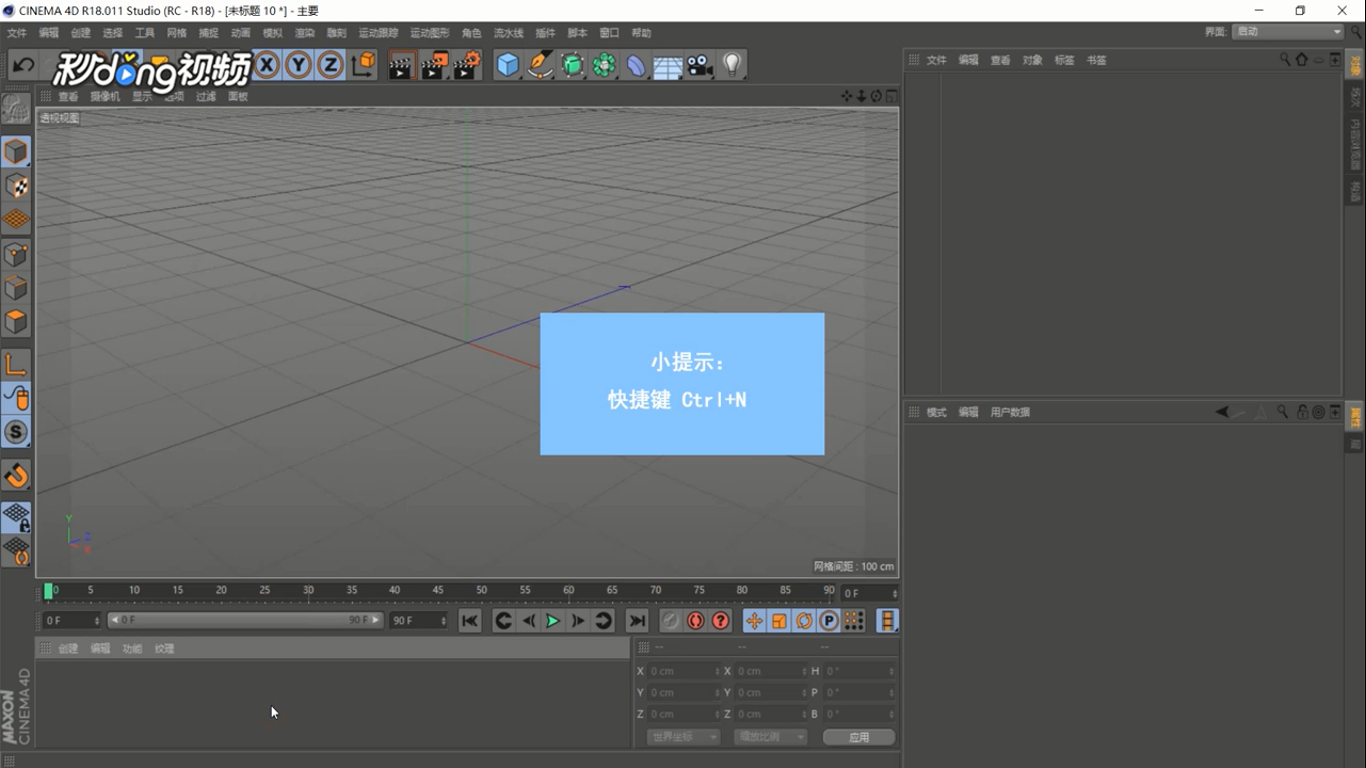Open the 文件 main menu

point(17,33)
